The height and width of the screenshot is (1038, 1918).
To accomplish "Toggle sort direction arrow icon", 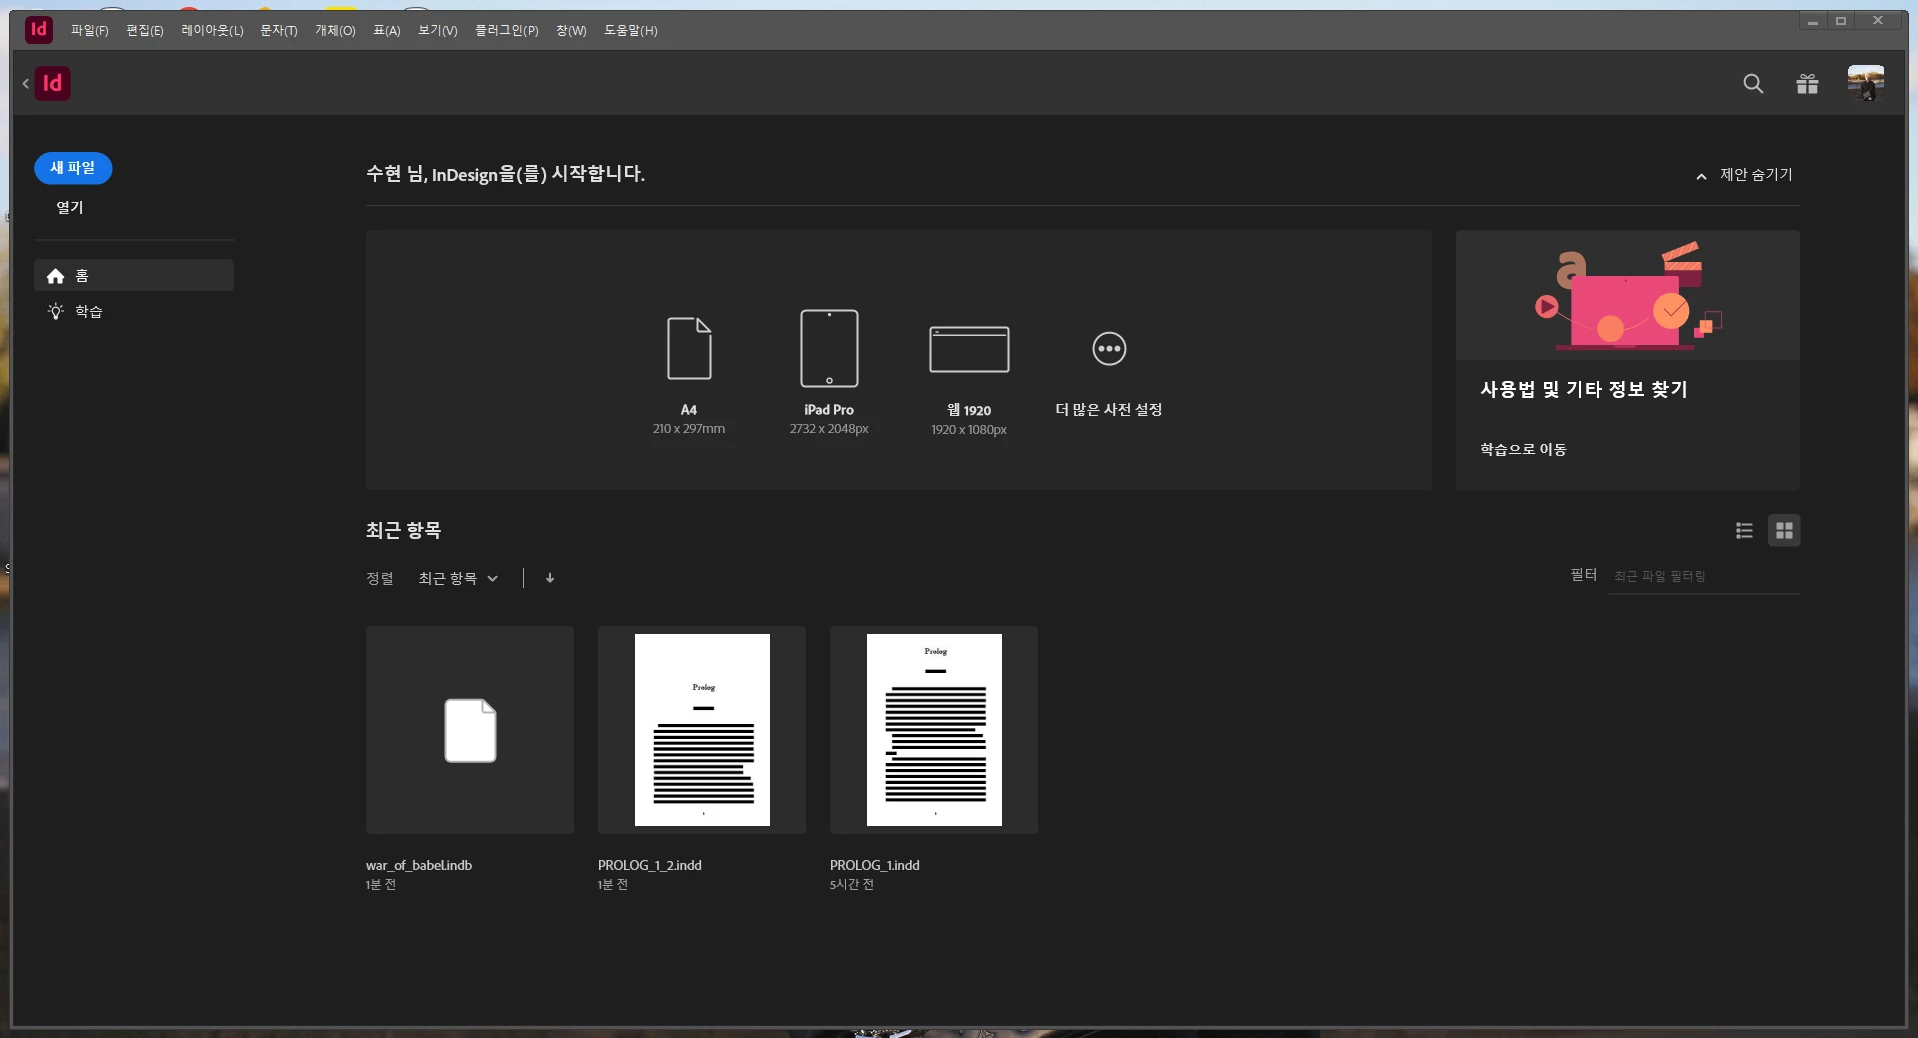I will tap(550, 578).
